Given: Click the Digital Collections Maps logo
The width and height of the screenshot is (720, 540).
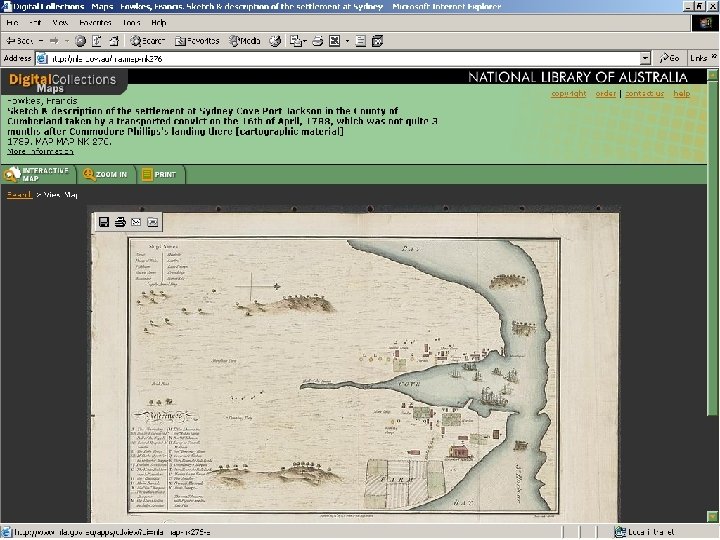Looking at the screenshot, I should [62, 82].
